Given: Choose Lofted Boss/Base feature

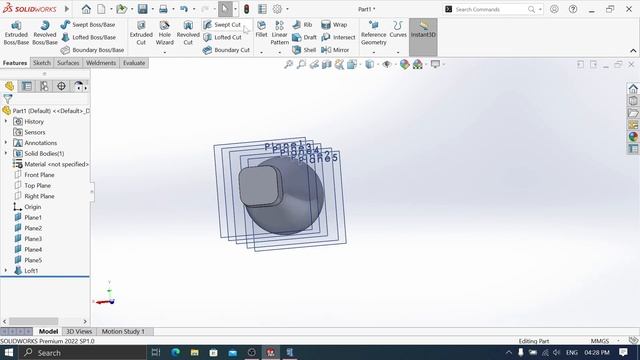Looking at the screenshot, I should [x=88, y=37].
